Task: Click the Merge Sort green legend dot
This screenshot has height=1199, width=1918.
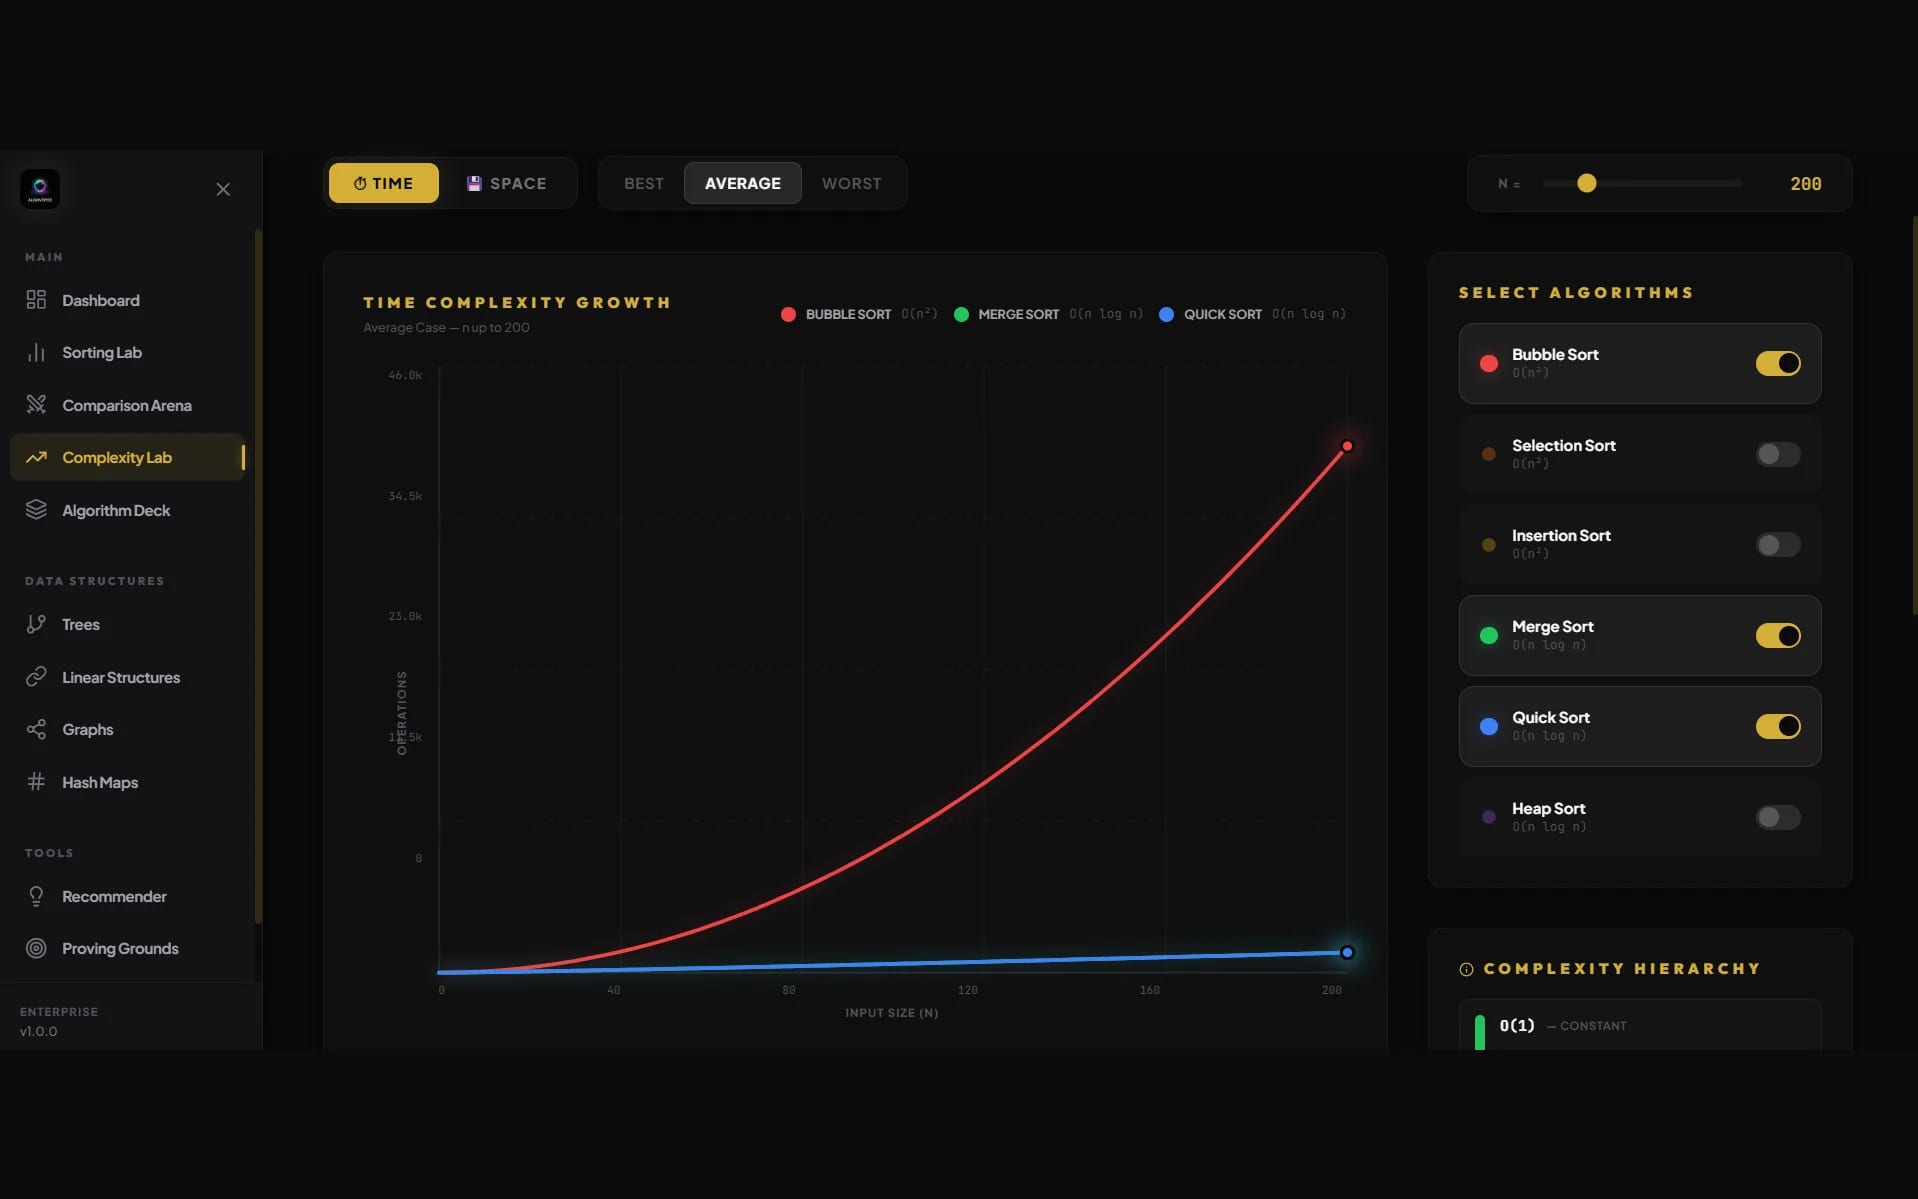Action: [x=961, y=314]
